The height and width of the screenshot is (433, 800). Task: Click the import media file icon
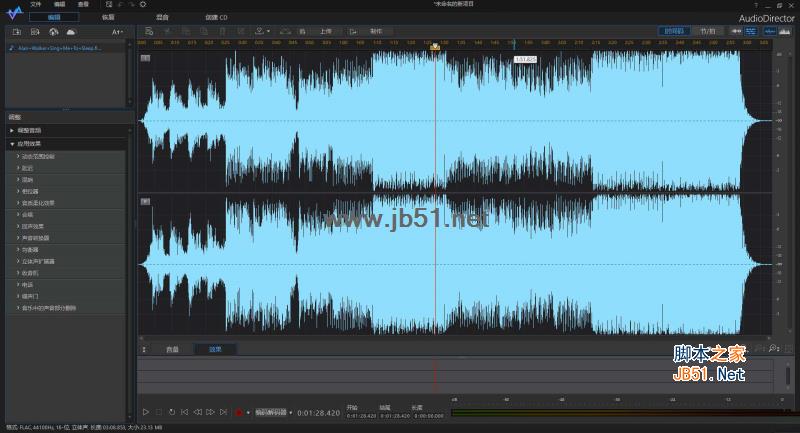pyautogui.click(x=16, y=32)
